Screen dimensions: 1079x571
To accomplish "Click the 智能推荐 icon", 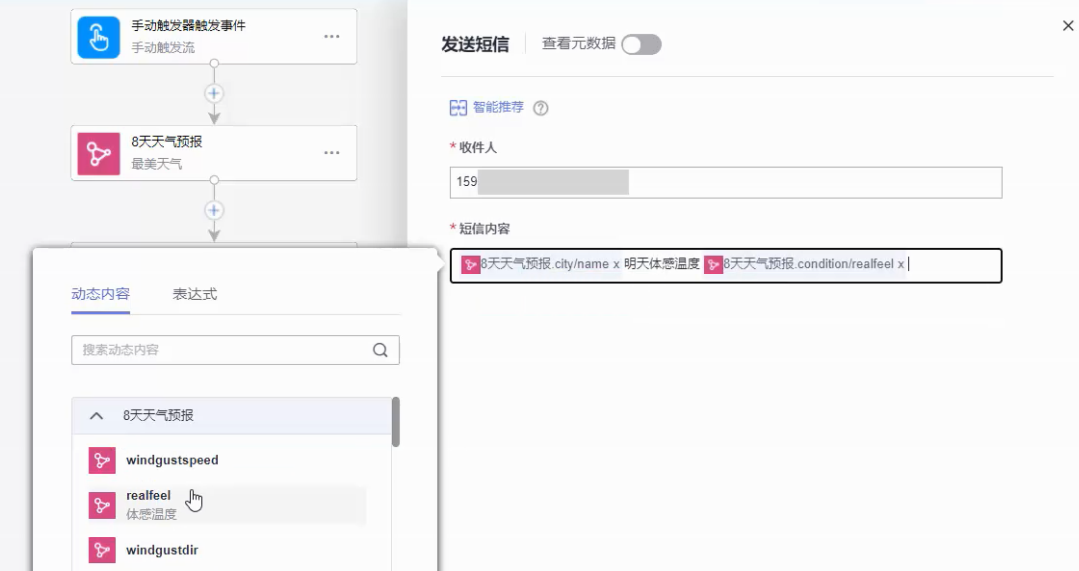I will [458, 107].
